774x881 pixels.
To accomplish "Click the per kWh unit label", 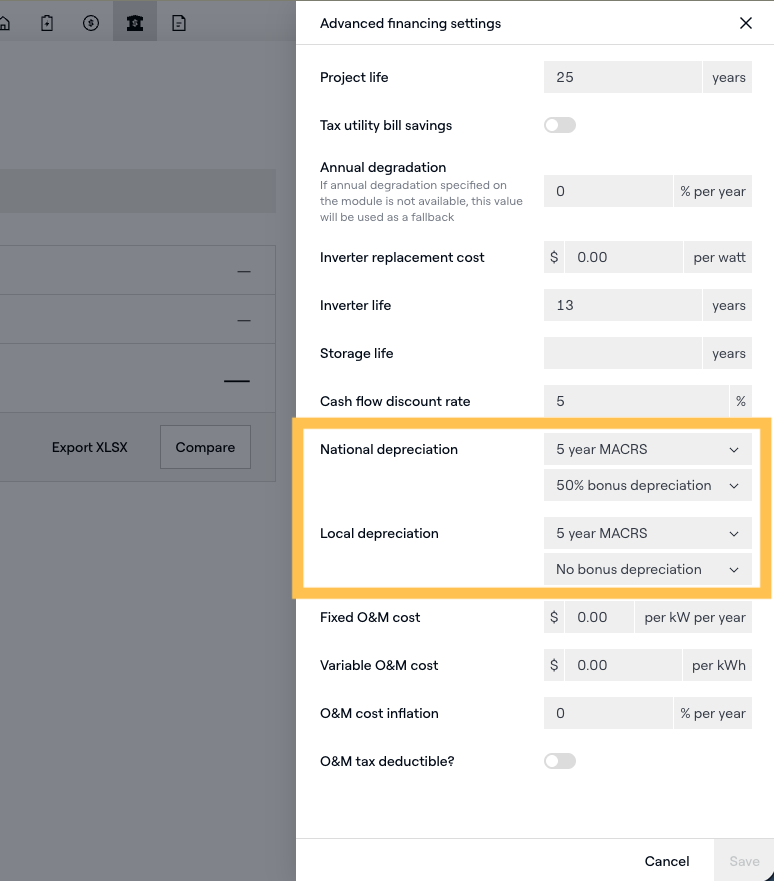I will 718,665.
